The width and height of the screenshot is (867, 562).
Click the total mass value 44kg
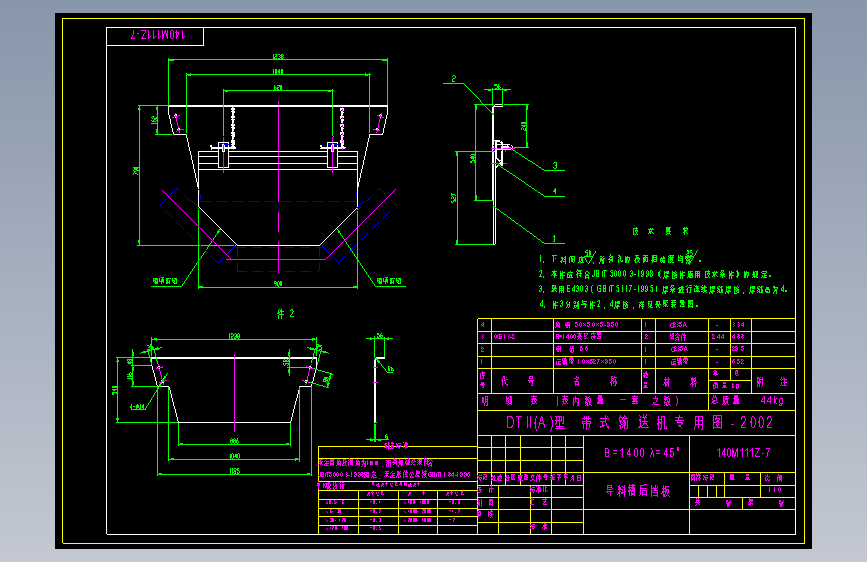coord(771,400)
